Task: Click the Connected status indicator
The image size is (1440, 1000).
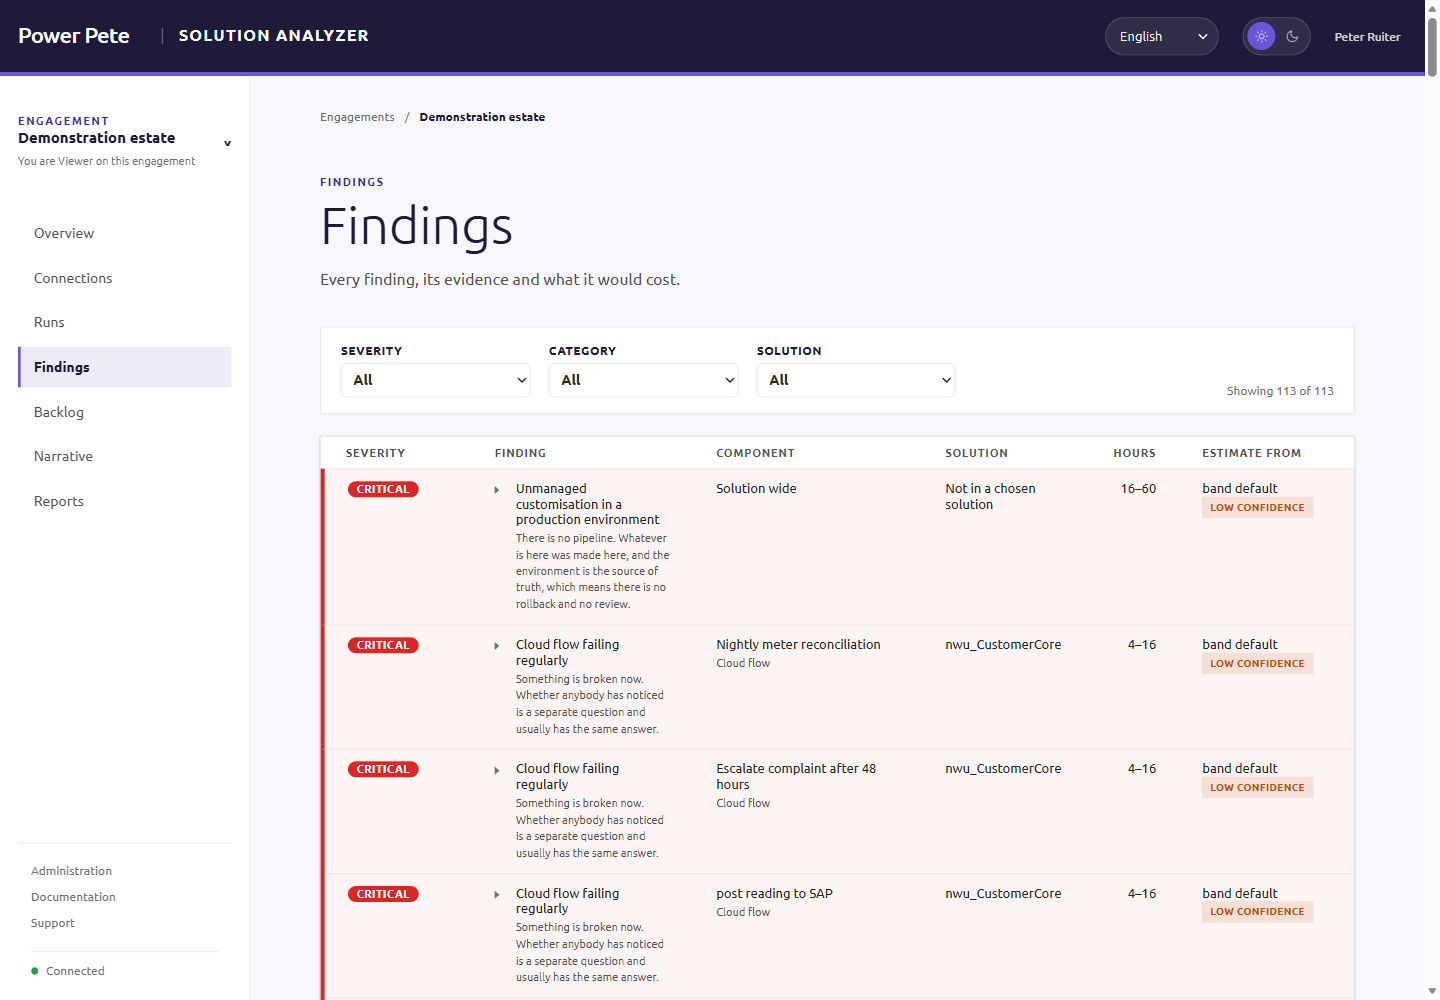Action: click(x=67, y=971)
